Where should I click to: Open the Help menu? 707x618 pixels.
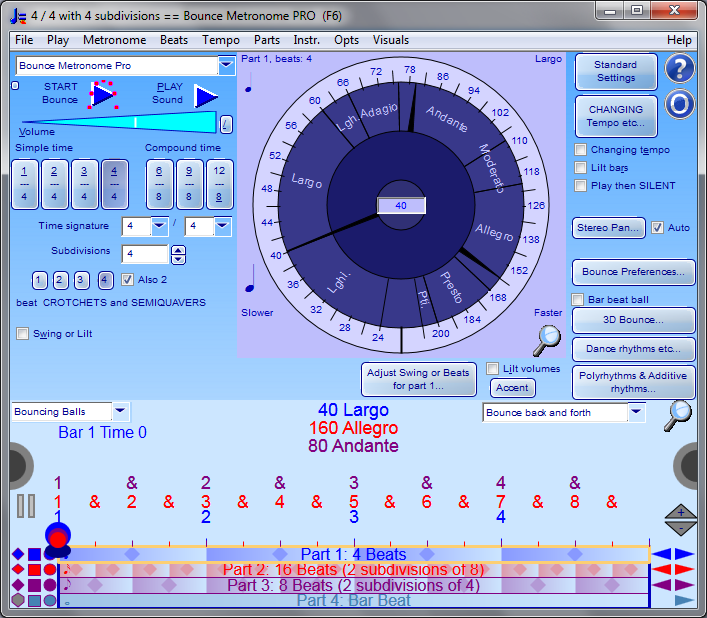click(x=679, y=40)
